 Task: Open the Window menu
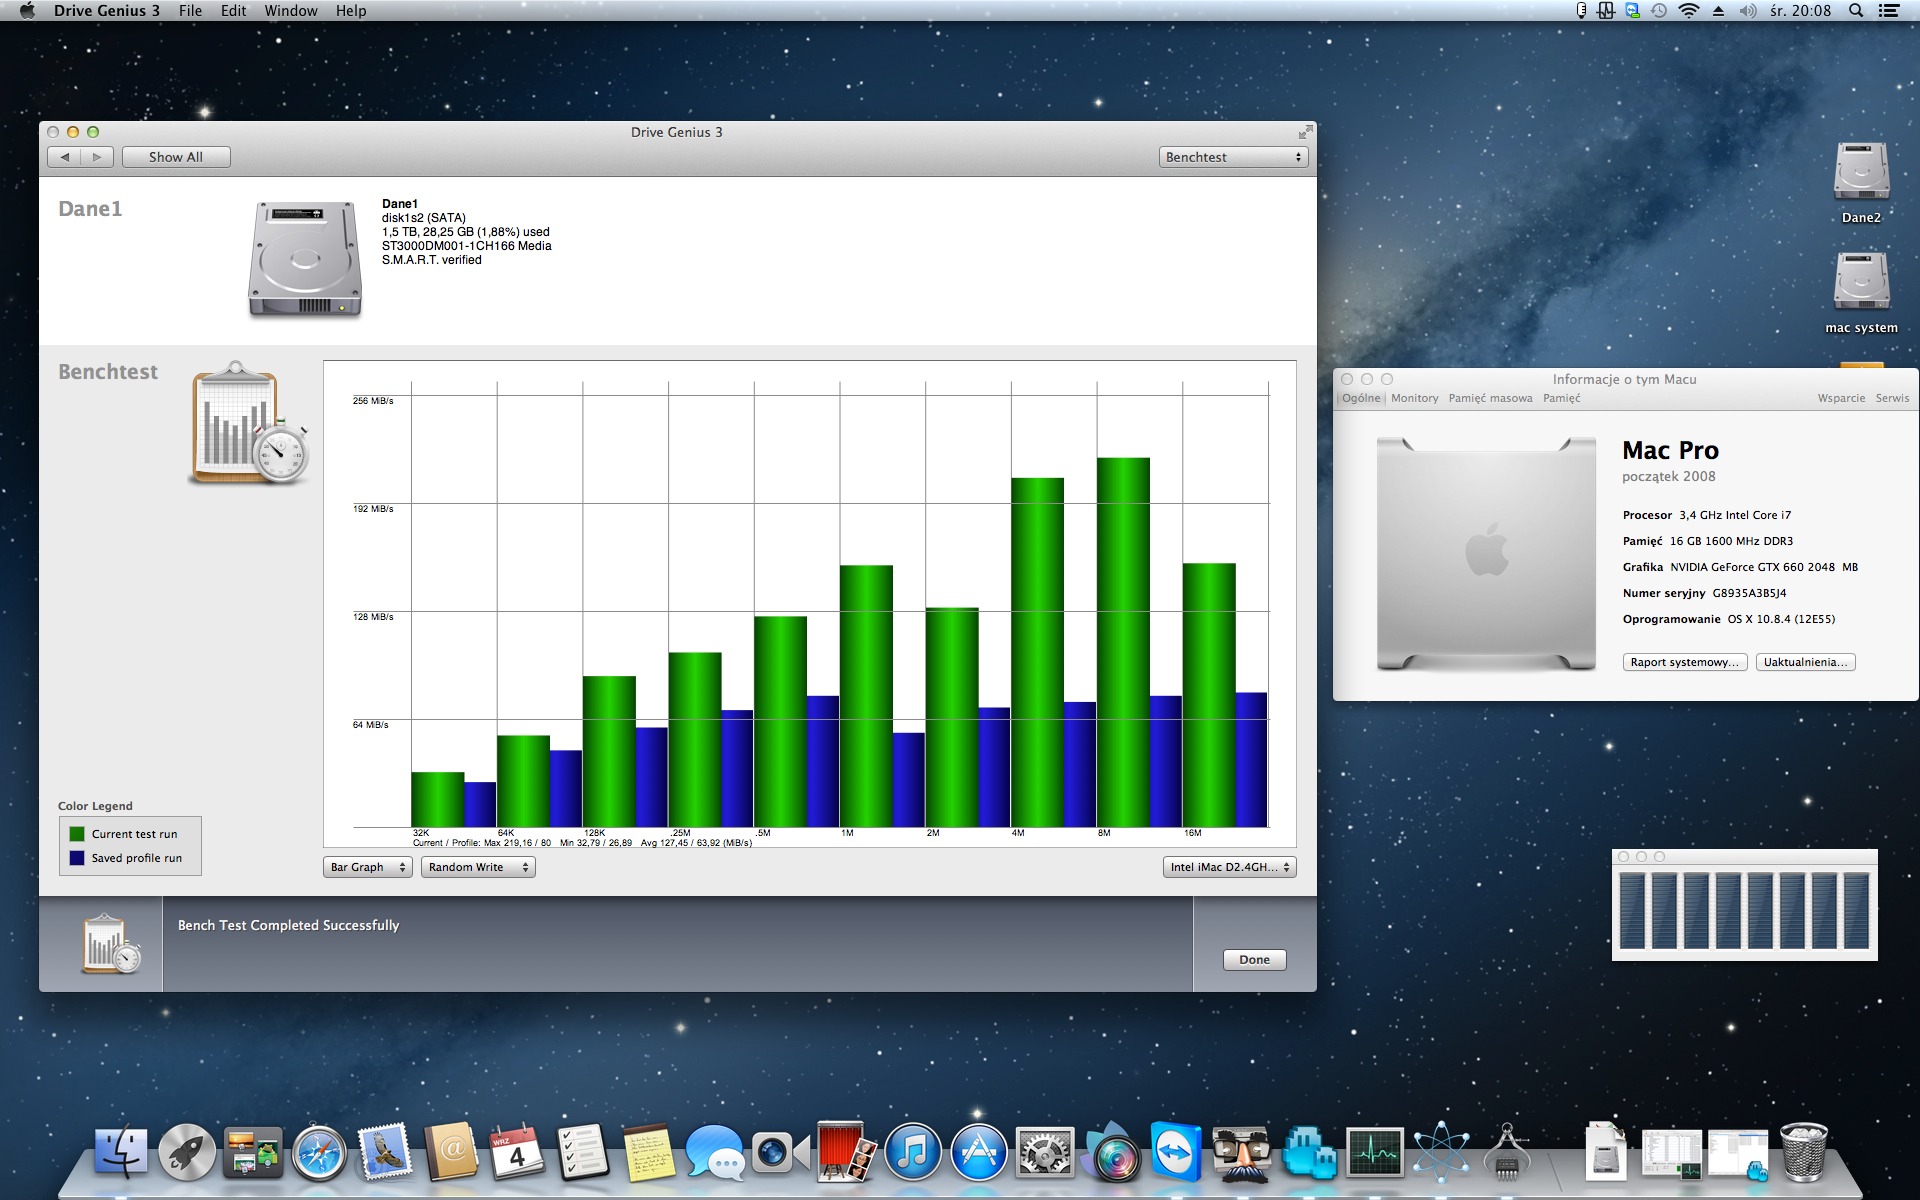291,11
